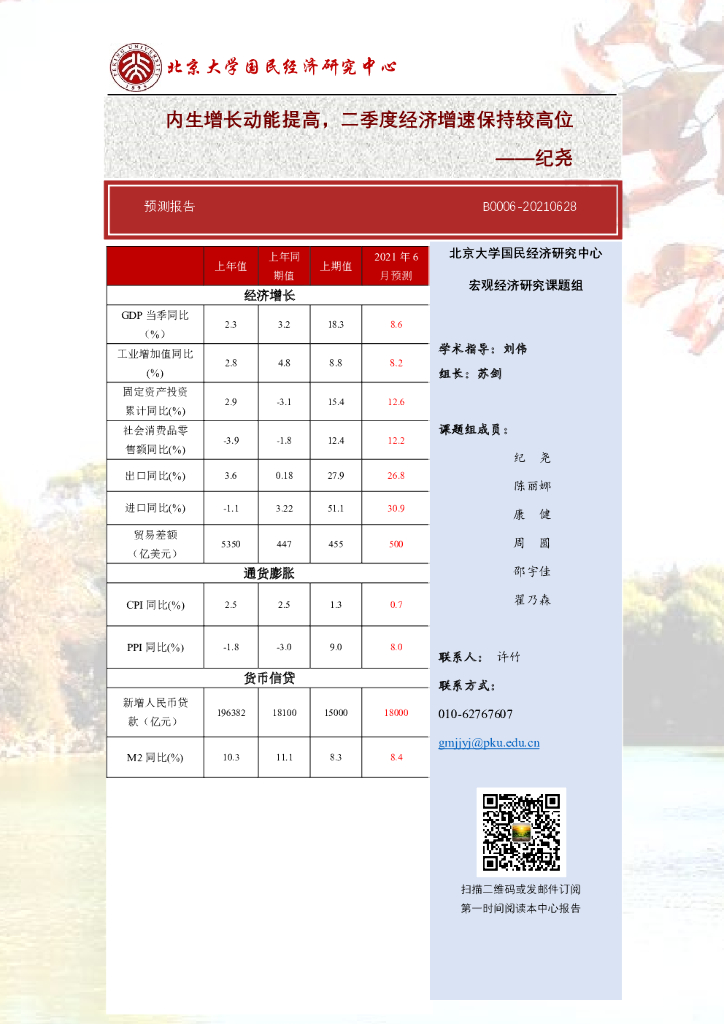Click member name 陈丽娜 in the sidebar
Screen dimensions: 724x1024
pyautogui.click(x=532, y=486)
